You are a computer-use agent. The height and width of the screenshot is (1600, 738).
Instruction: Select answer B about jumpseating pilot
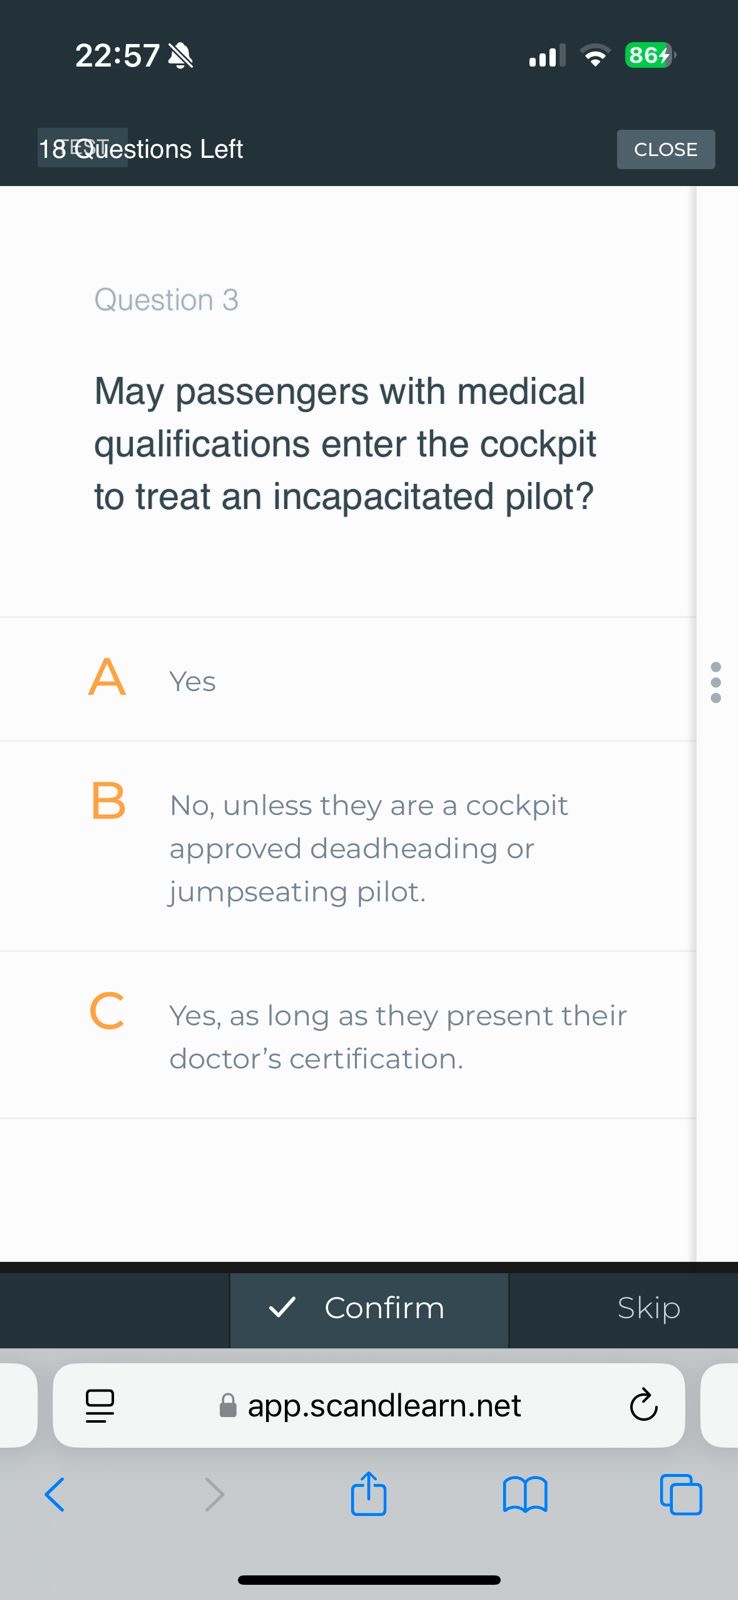[348, 846]
